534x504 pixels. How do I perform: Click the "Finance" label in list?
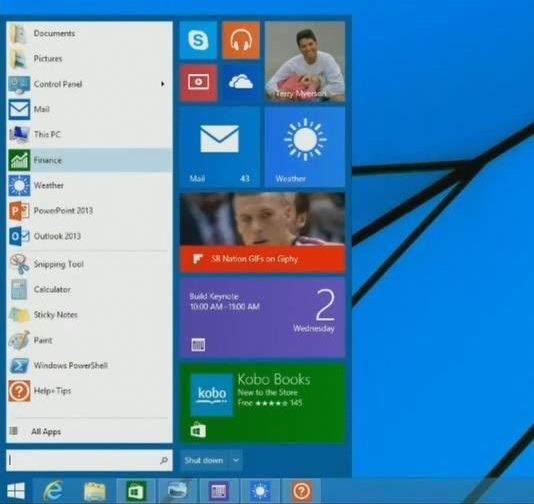pyautogui.click(x=48, y=160)
